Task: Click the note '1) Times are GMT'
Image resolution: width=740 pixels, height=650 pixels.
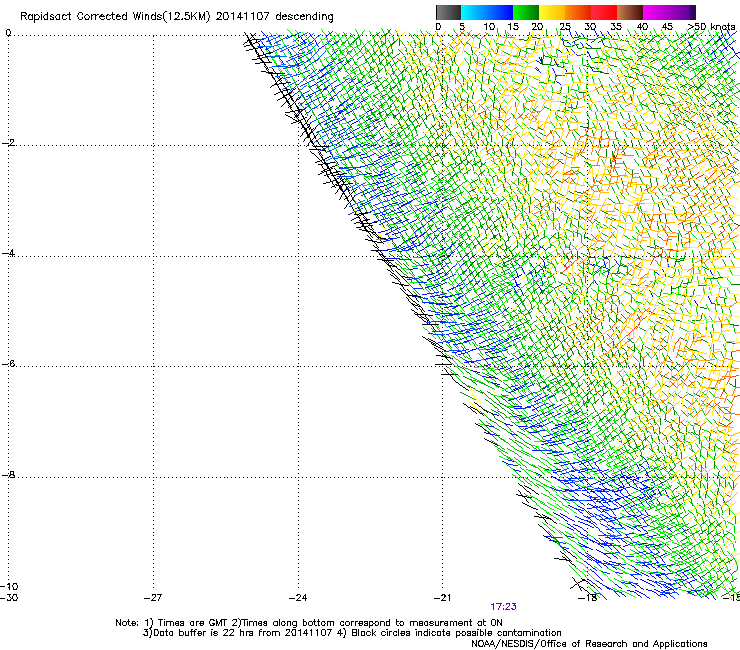Action: (x=186, y=623)
